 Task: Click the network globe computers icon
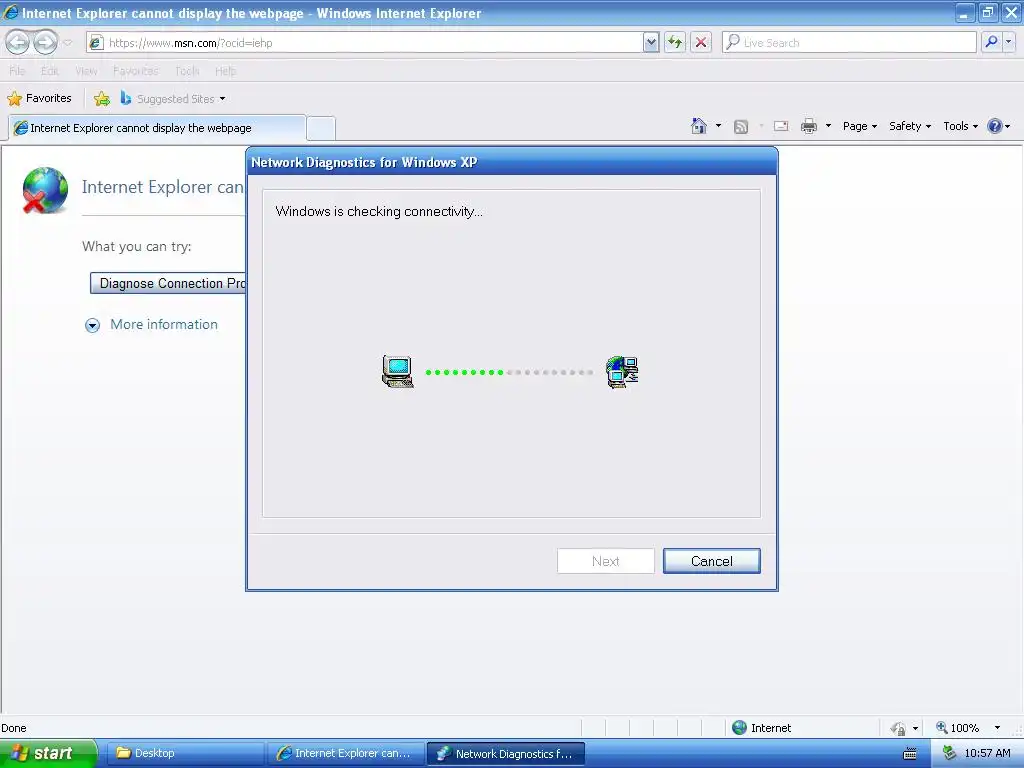(622, 372)
